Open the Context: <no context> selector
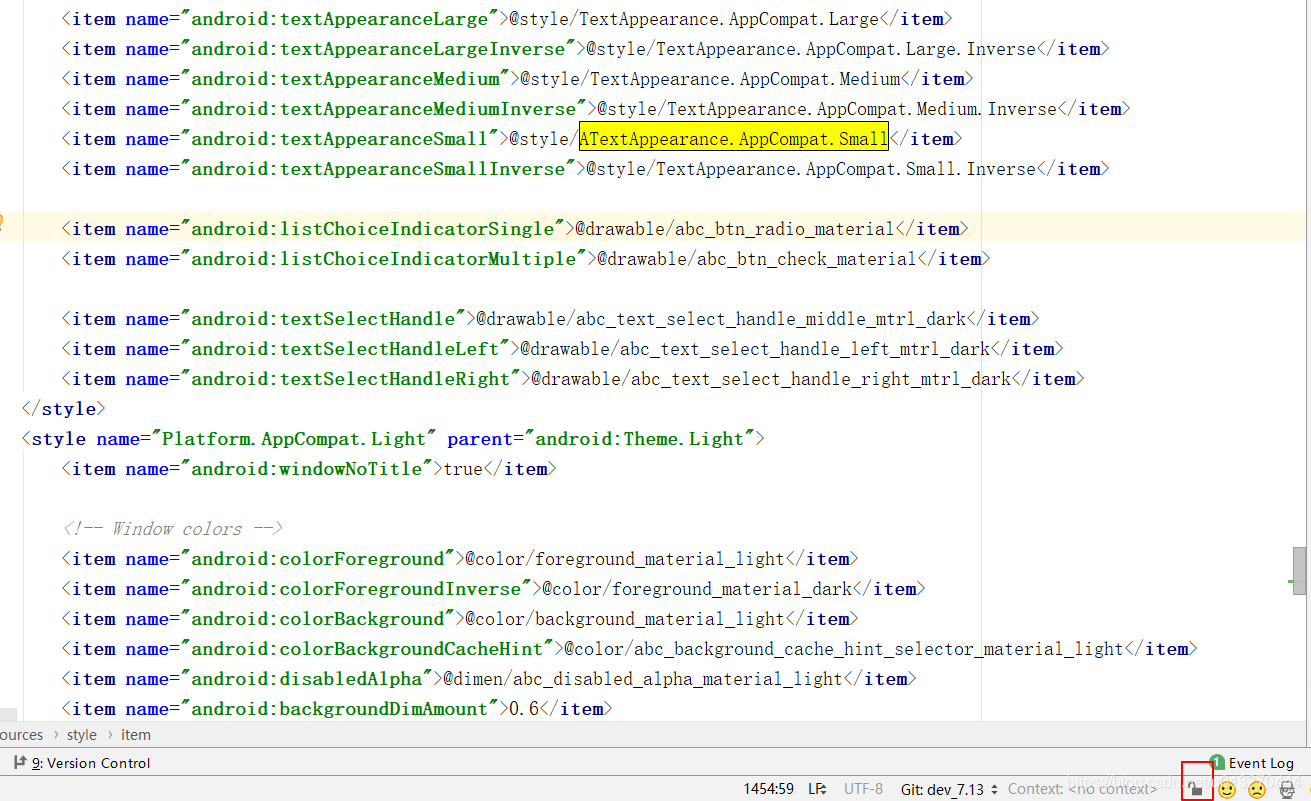This screenshot has height=801, width=1311. click(1083, 789)
